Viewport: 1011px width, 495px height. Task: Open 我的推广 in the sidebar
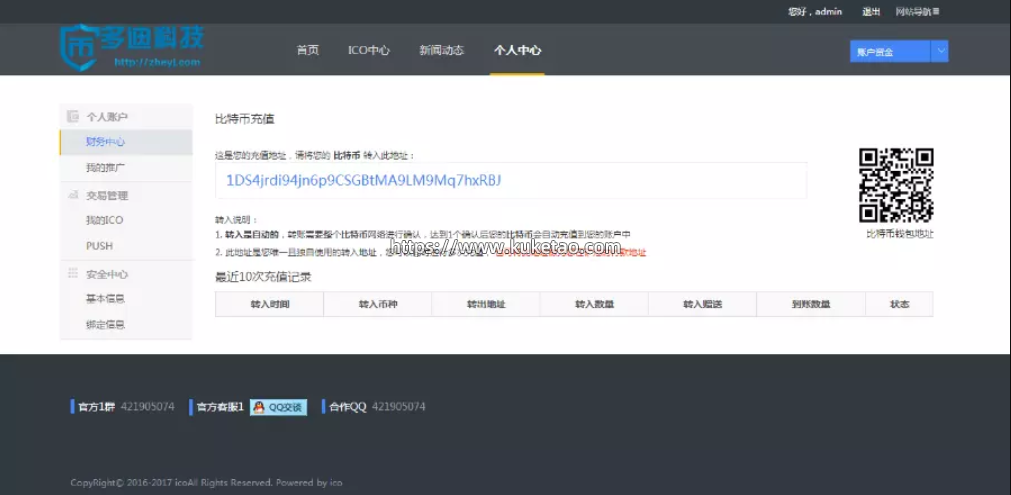[105, 168]
